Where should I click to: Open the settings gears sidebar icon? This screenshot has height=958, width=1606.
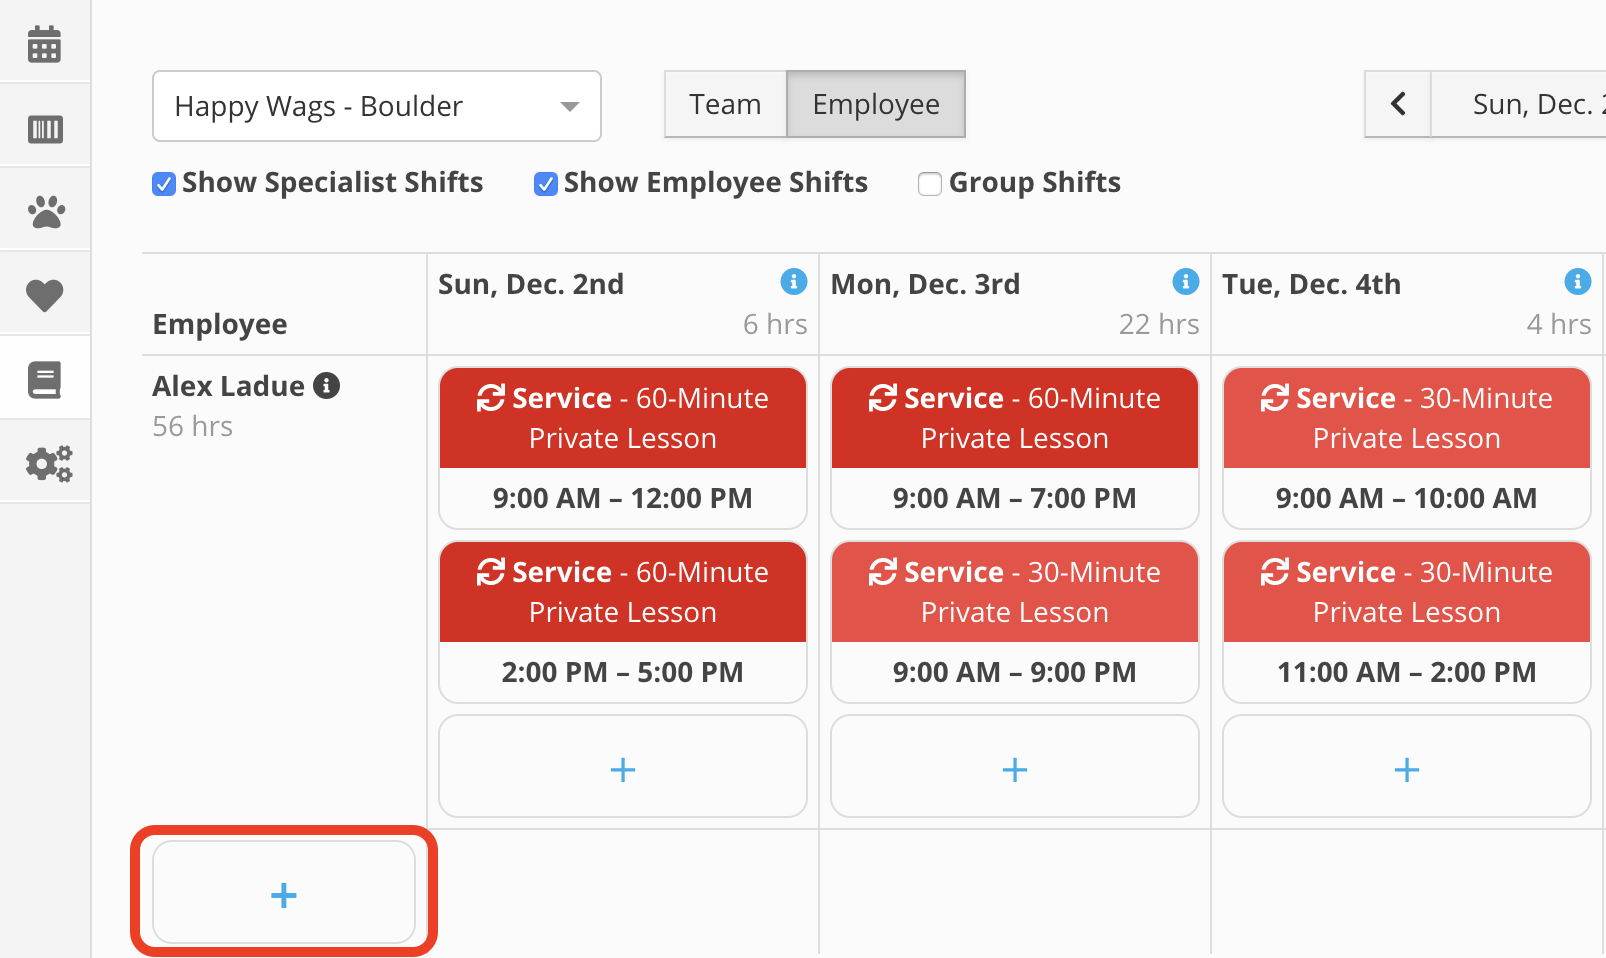(x=48, y=463)
